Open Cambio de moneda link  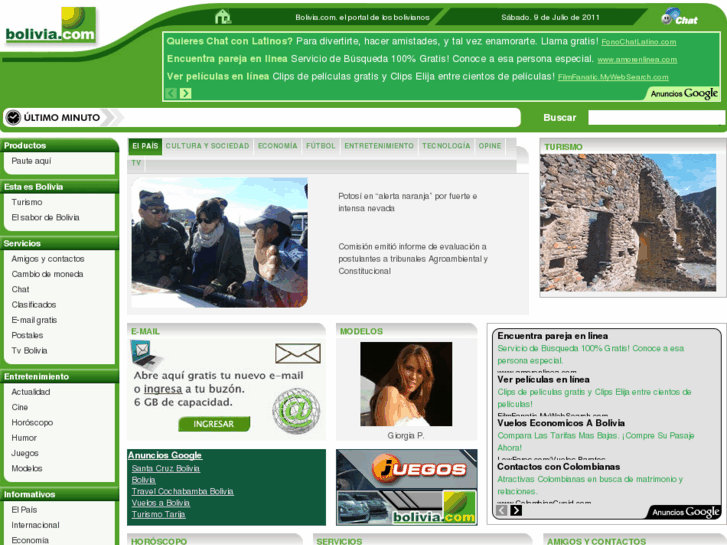click(47, 274)
